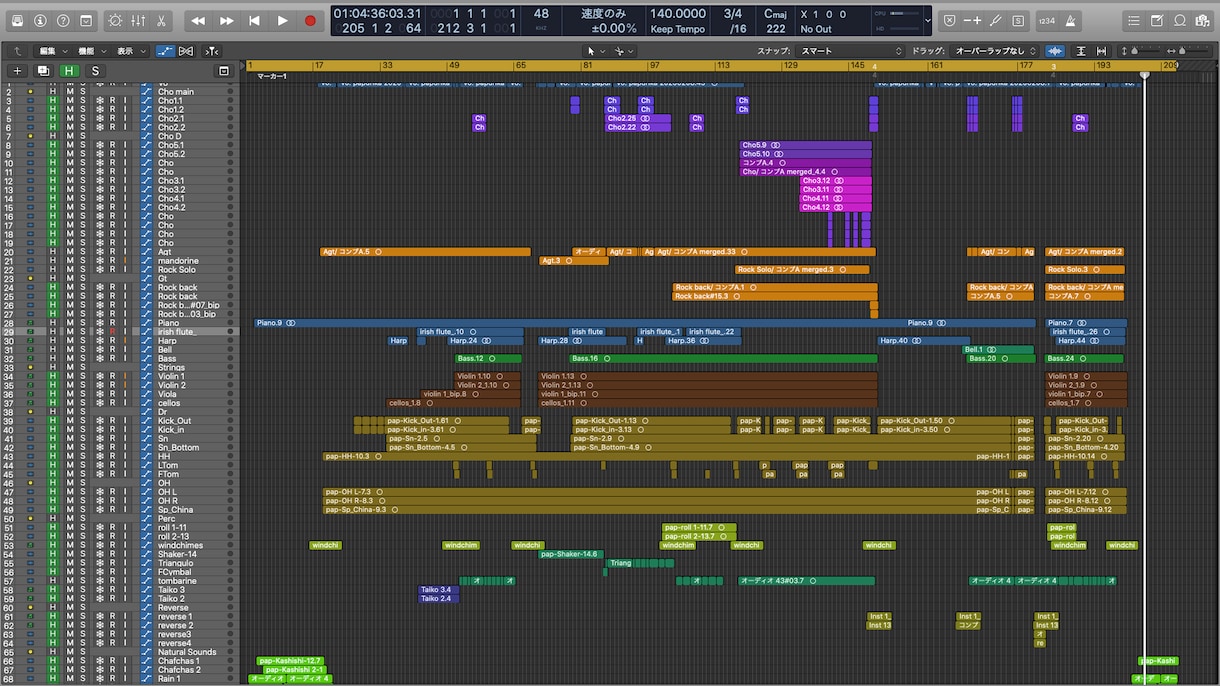
Task: Add a new track with the plus button
Action: click(17, 70)
